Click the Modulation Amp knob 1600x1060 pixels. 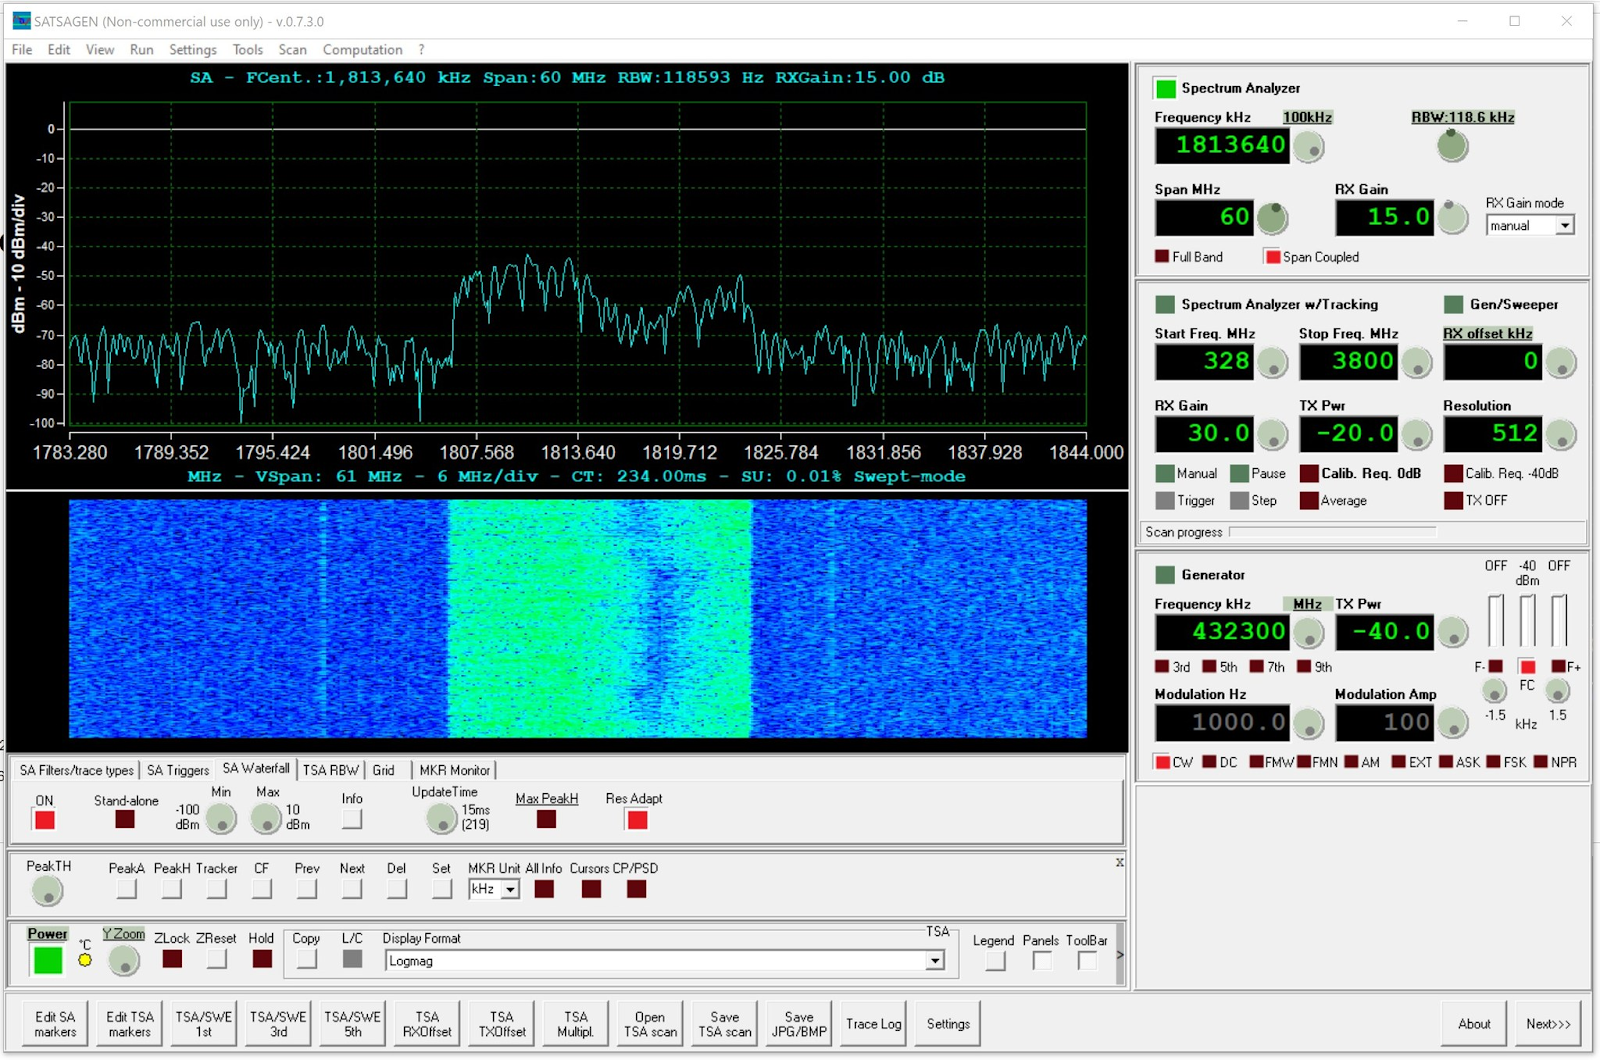pos(1452,723)
